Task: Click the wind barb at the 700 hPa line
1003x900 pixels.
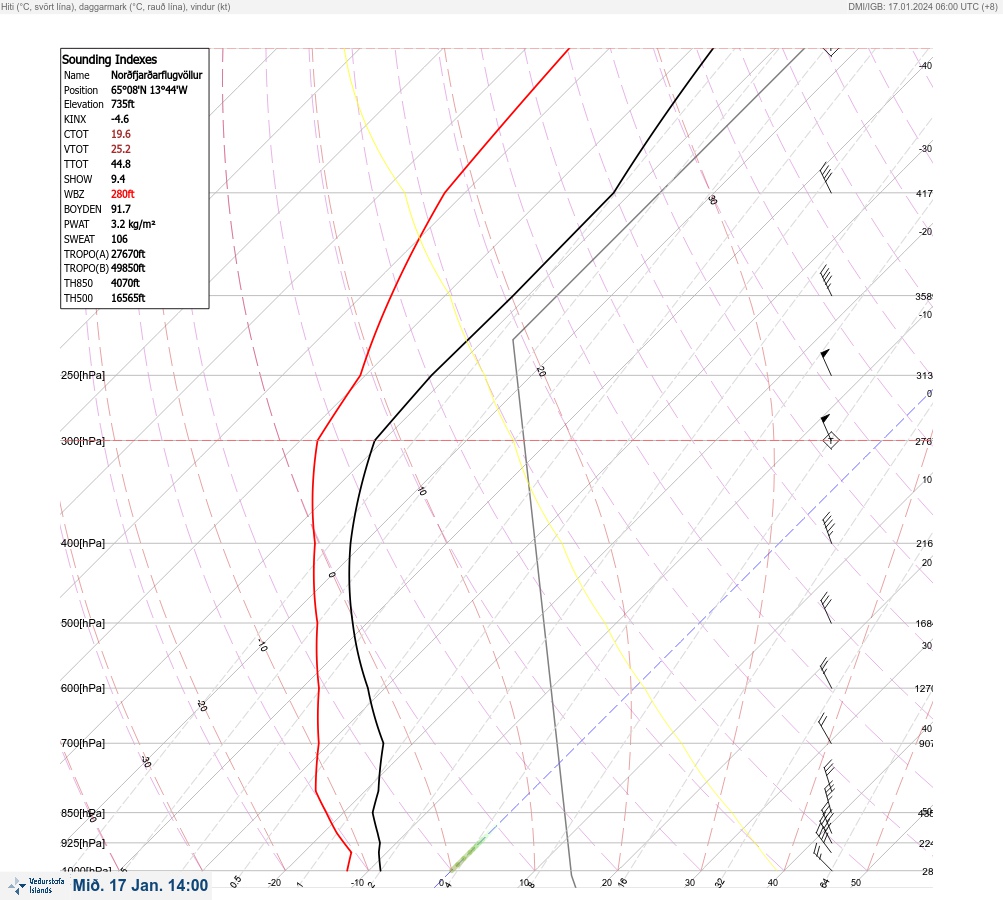Action: click(825, 729)
